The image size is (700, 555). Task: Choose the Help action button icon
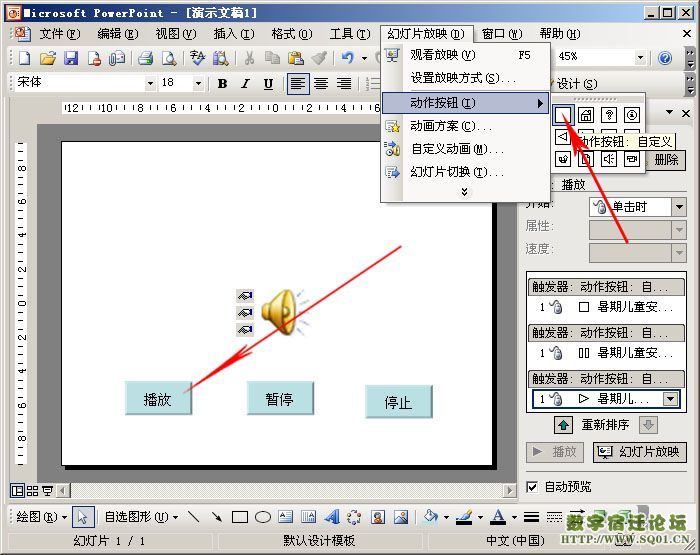(x=609, y=115)
